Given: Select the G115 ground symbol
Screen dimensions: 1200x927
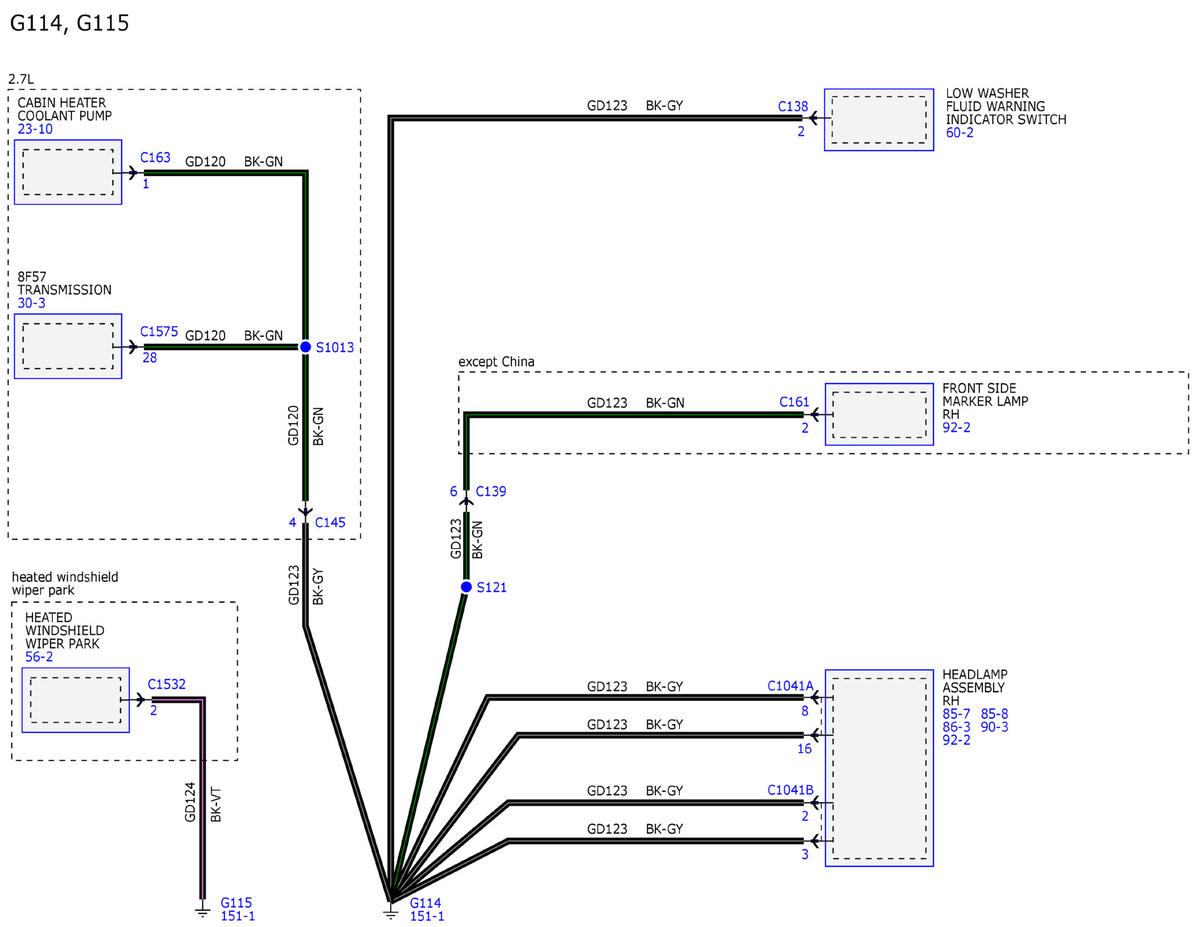Looking at the screenshot, I should click(203, 910).
